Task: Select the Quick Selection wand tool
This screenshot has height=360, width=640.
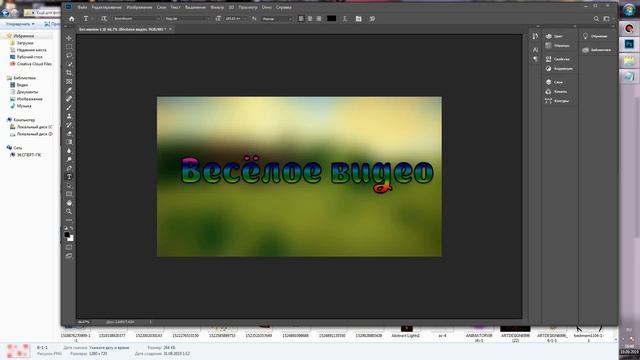Action: [x=69, y=64]
